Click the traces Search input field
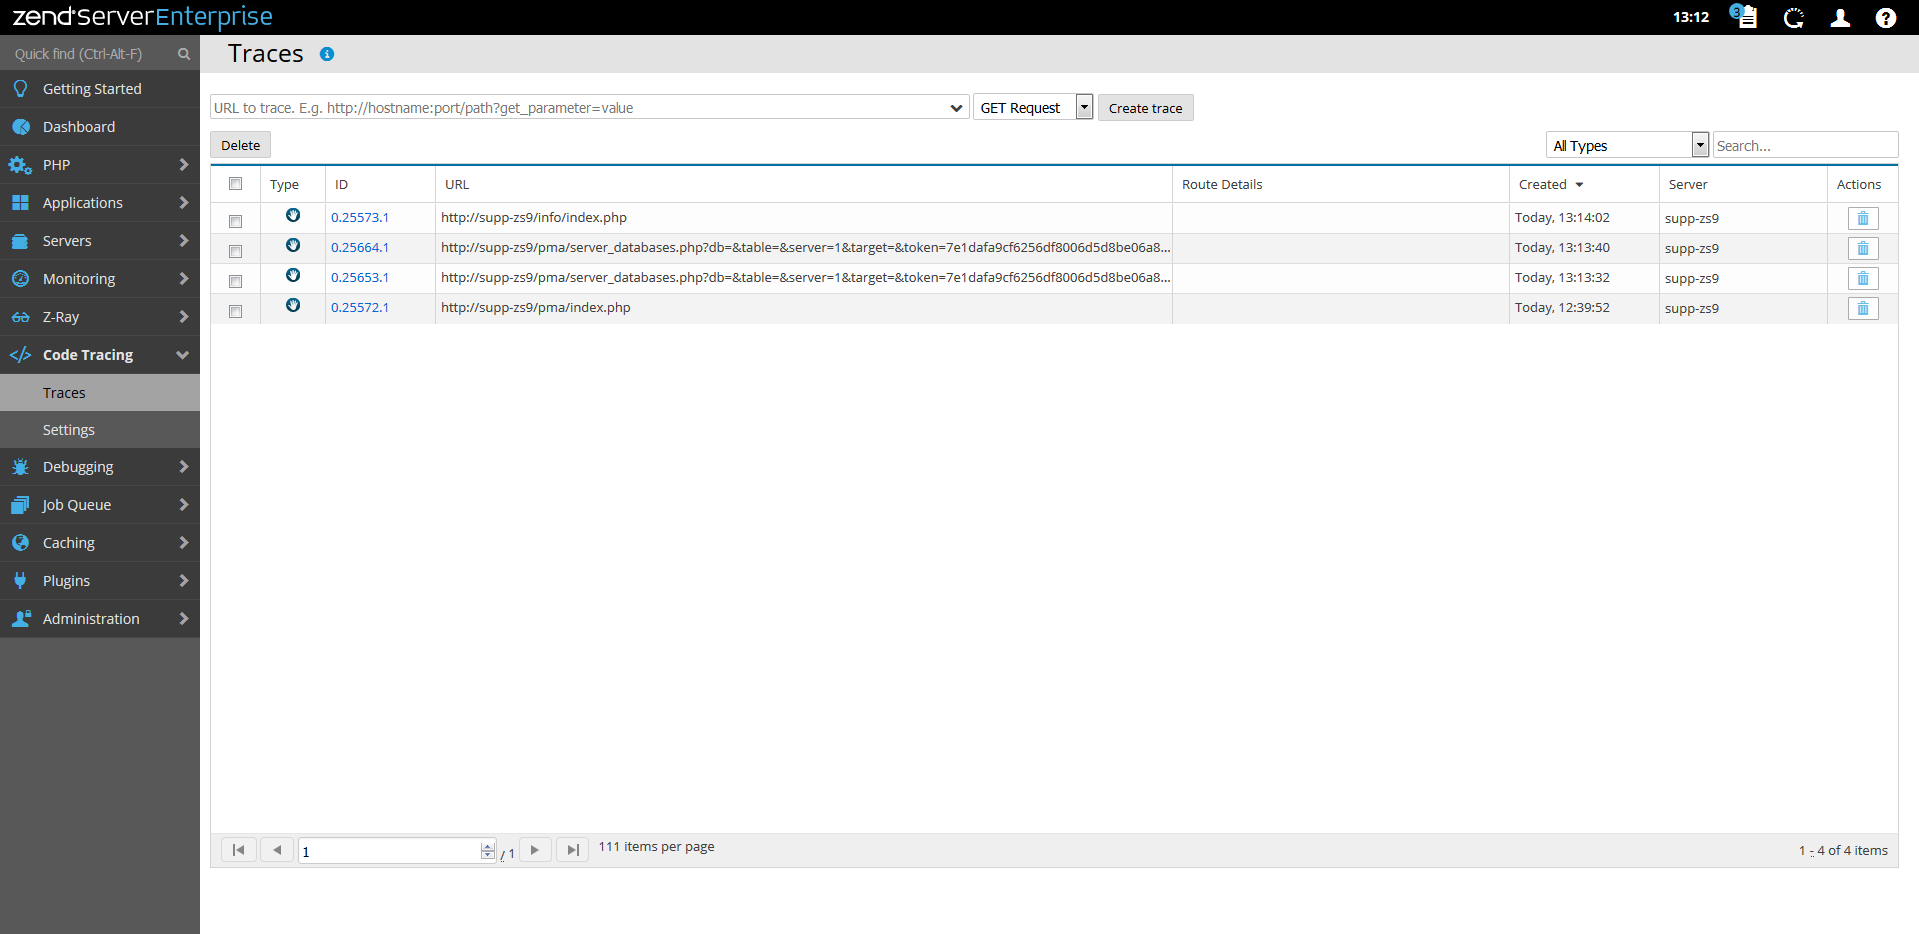 [1804, 145]
